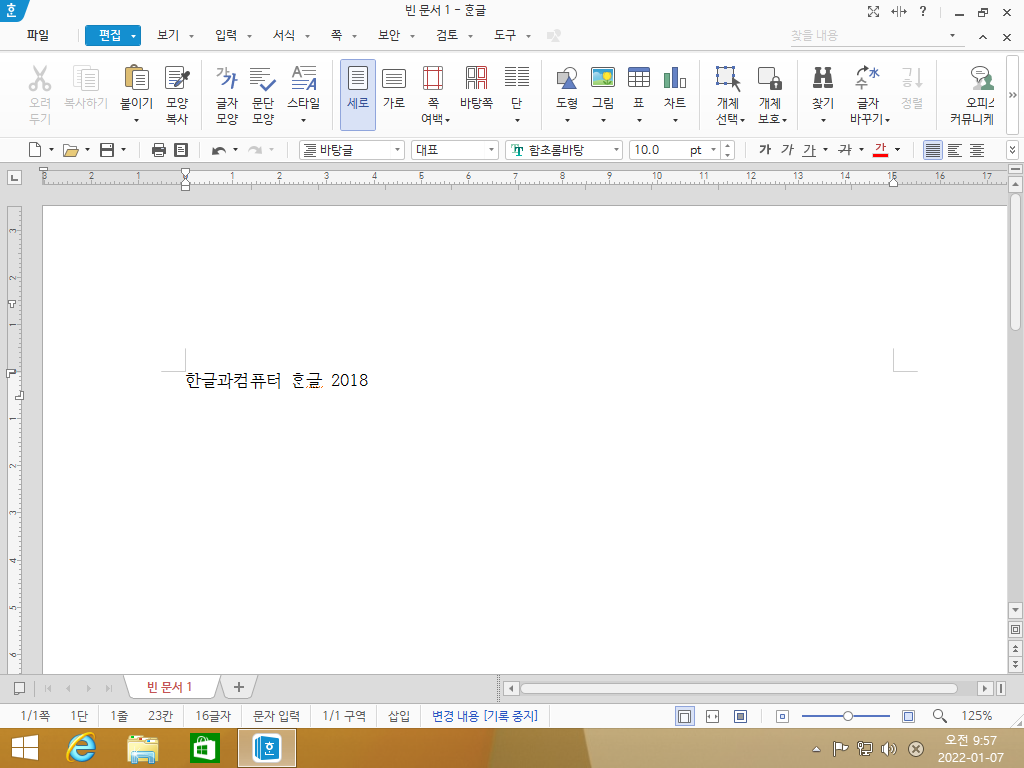Open paragraph style 바탕글 dropdown
1024x768 pixels.
(397, 150)
